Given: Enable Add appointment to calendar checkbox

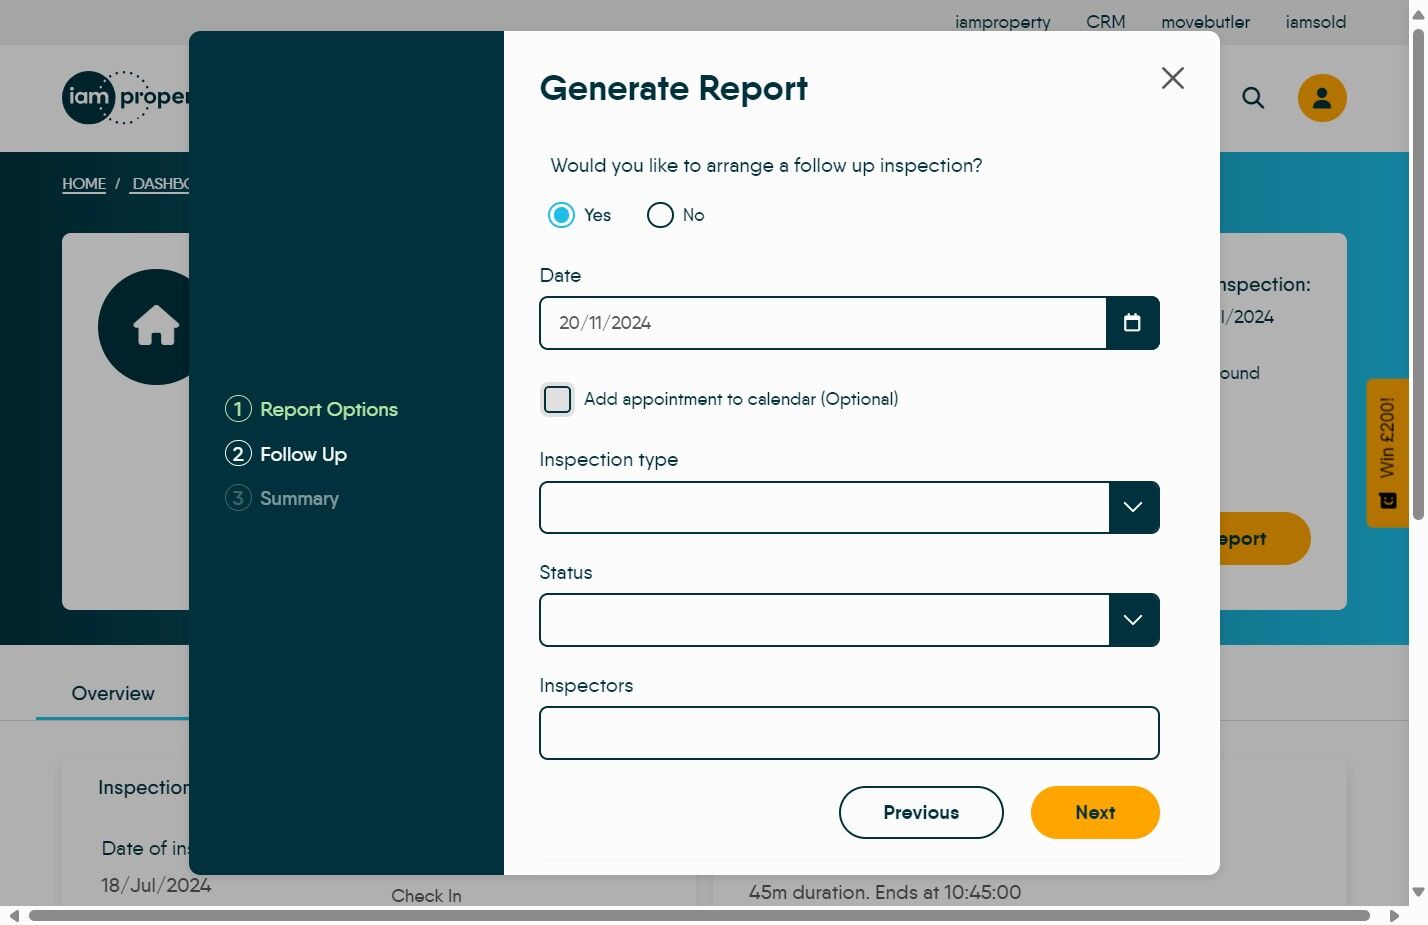Looking at the screenshot, I should pos(557,399).
